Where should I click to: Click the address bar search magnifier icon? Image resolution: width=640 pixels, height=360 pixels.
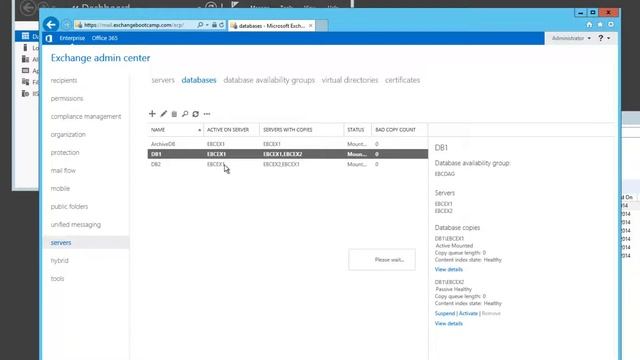click(200, 25)
